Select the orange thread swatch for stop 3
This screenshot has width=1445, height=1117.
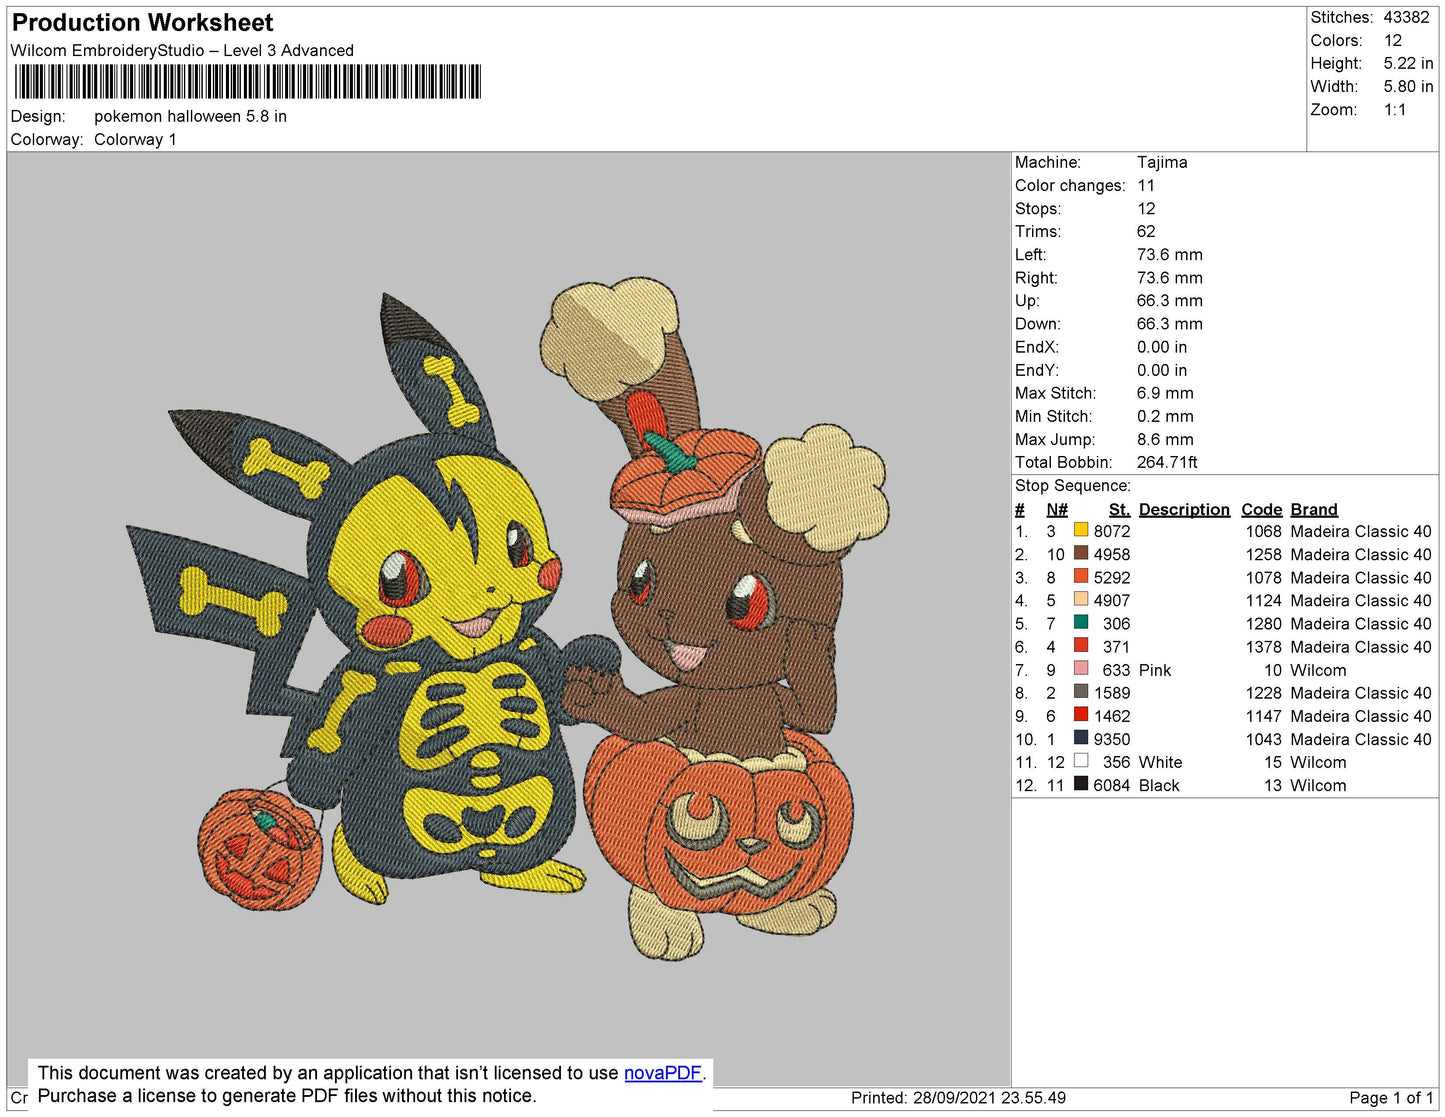pyautogui.click(x=1081, y=576)
